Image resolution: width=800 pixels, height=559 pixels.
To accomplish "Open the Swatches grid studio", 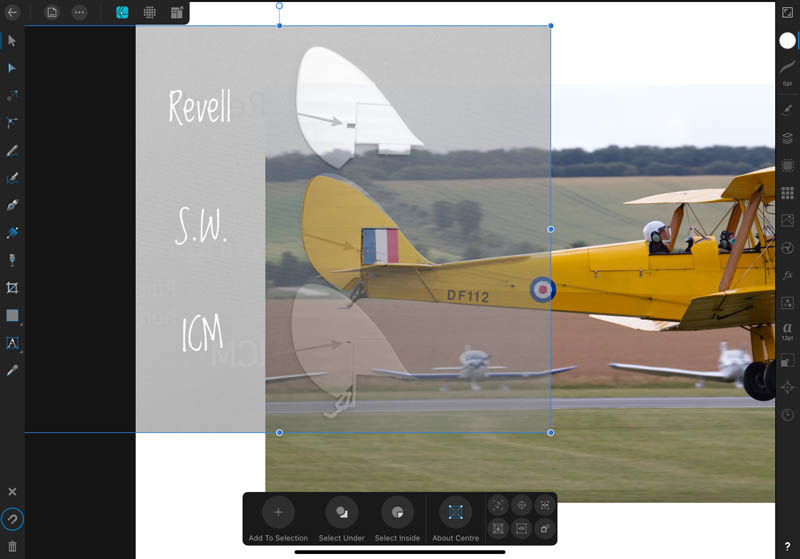I will click(787, 193).
